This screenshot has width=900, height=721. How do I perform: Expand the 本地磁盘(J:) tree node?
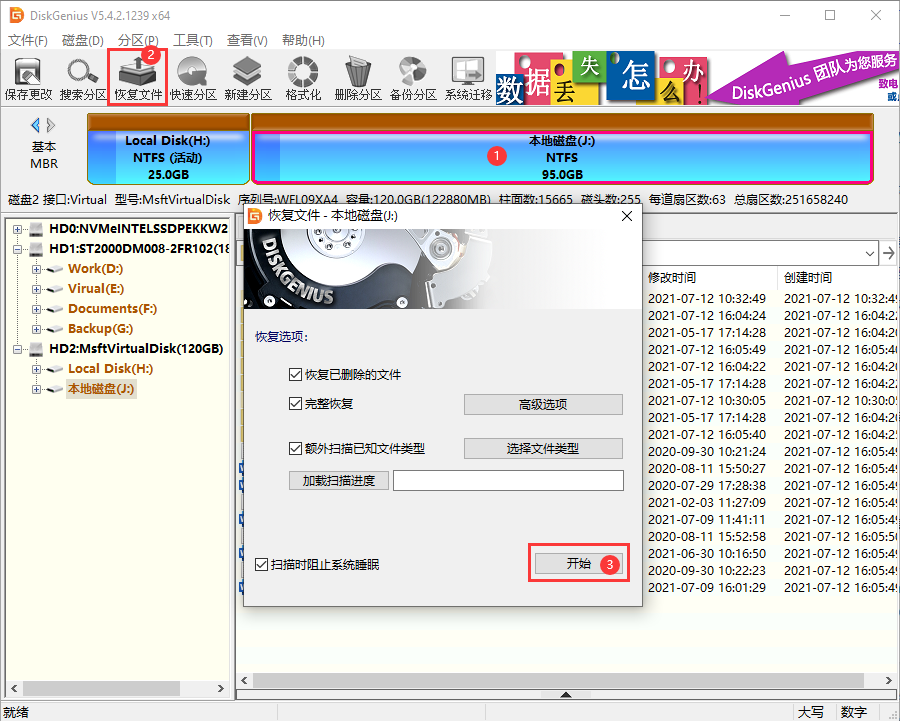click(x=36, y=389)
